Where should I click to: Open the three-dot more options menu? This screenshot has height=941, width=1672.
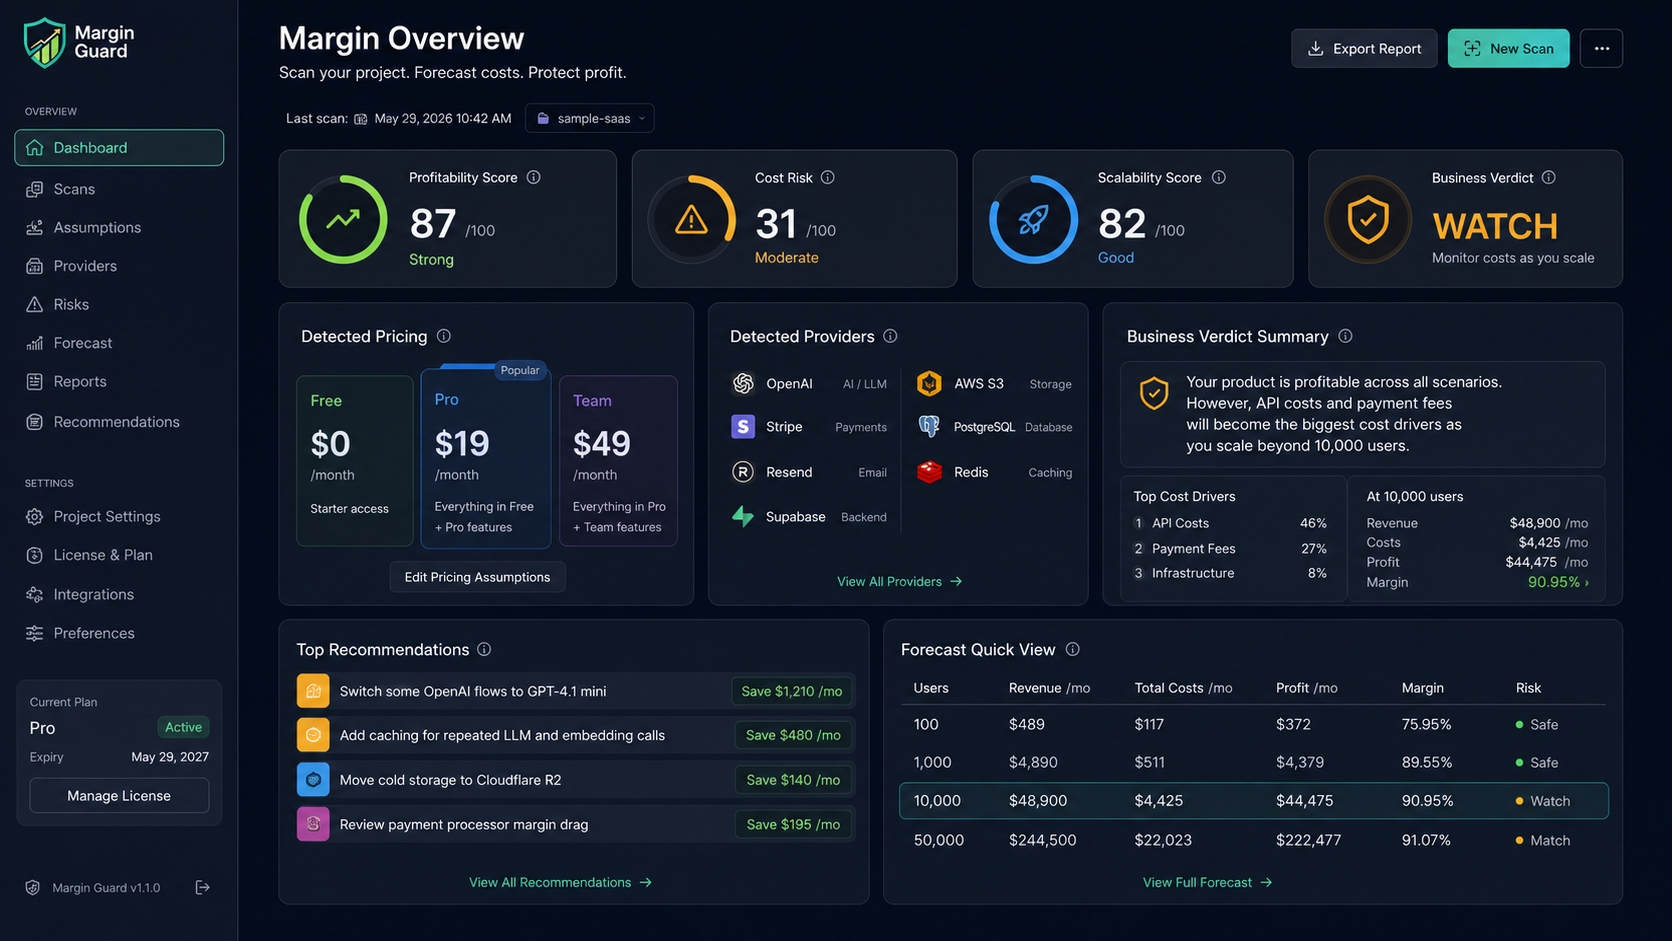click(1601, 48)
